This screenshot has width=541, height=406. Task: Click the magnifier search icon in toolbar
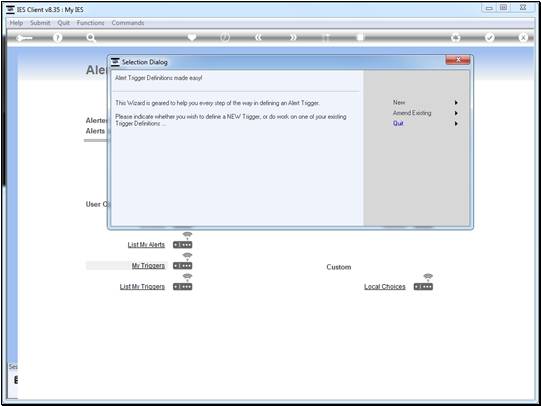coord(91,37)
